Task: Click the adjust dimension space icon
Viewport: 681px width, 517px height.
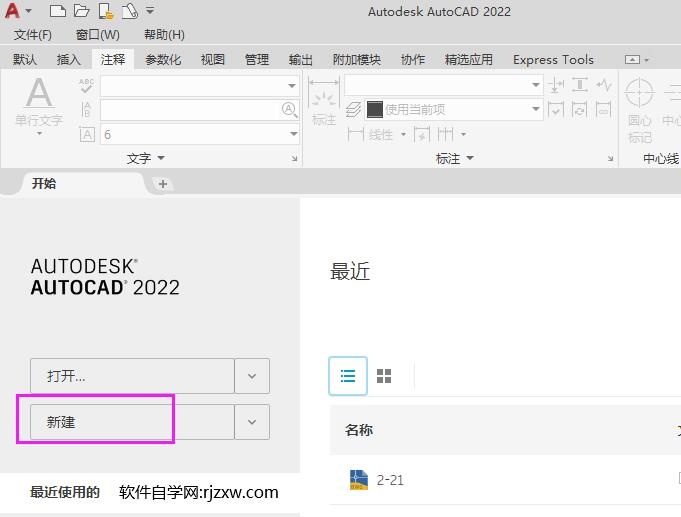Action: tap(580, 85)
